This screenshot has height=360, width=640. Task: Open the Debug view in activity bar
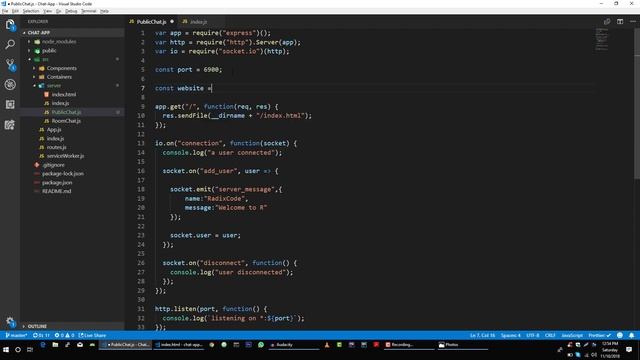click(10, 84)
